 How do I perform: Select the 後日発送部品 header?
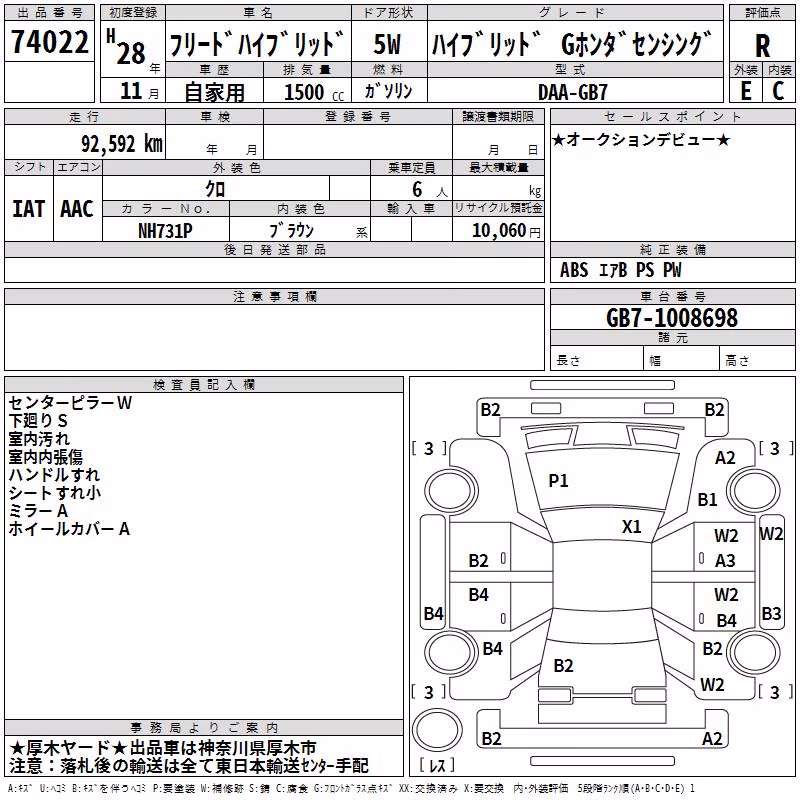[x=274, y=250]
